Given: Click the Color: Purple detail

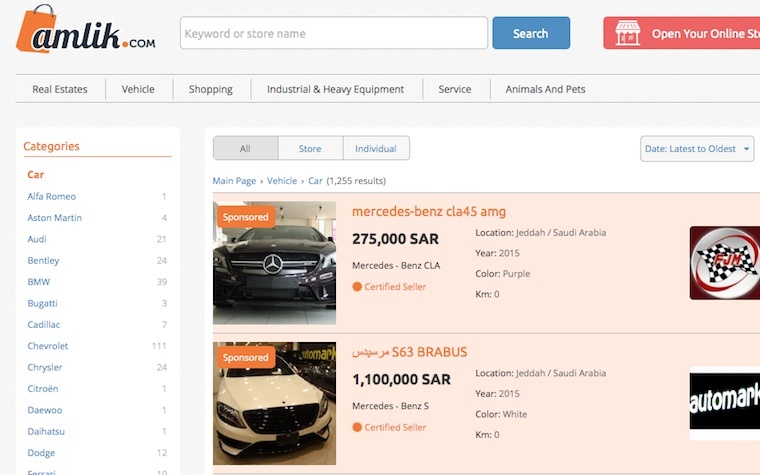Looking at the screenshot, I should [x=503, y=274].
